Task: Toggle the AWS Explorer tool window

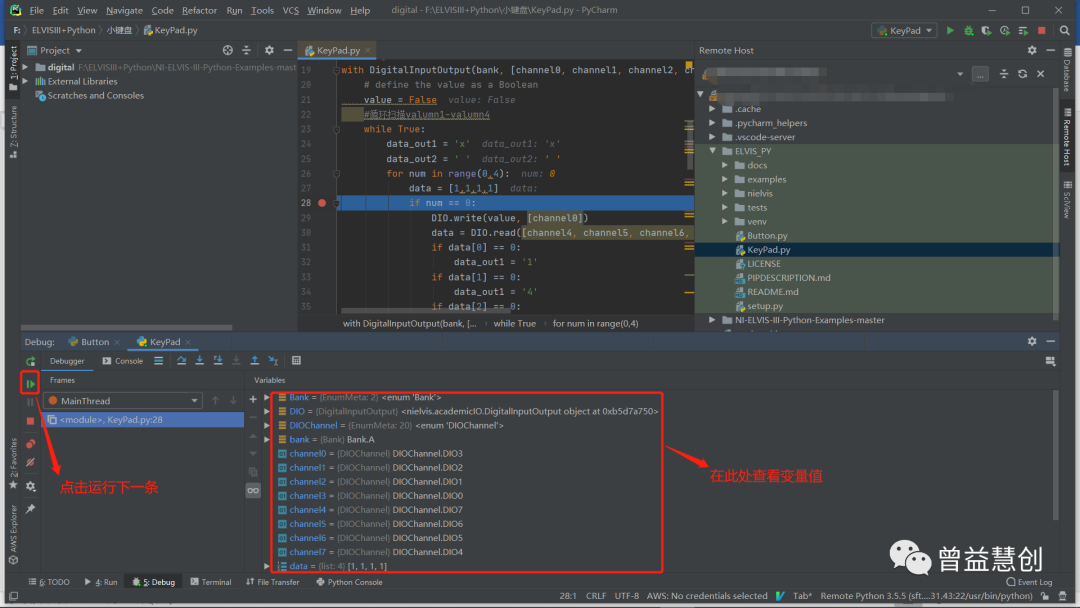Action: coord(13,536)
